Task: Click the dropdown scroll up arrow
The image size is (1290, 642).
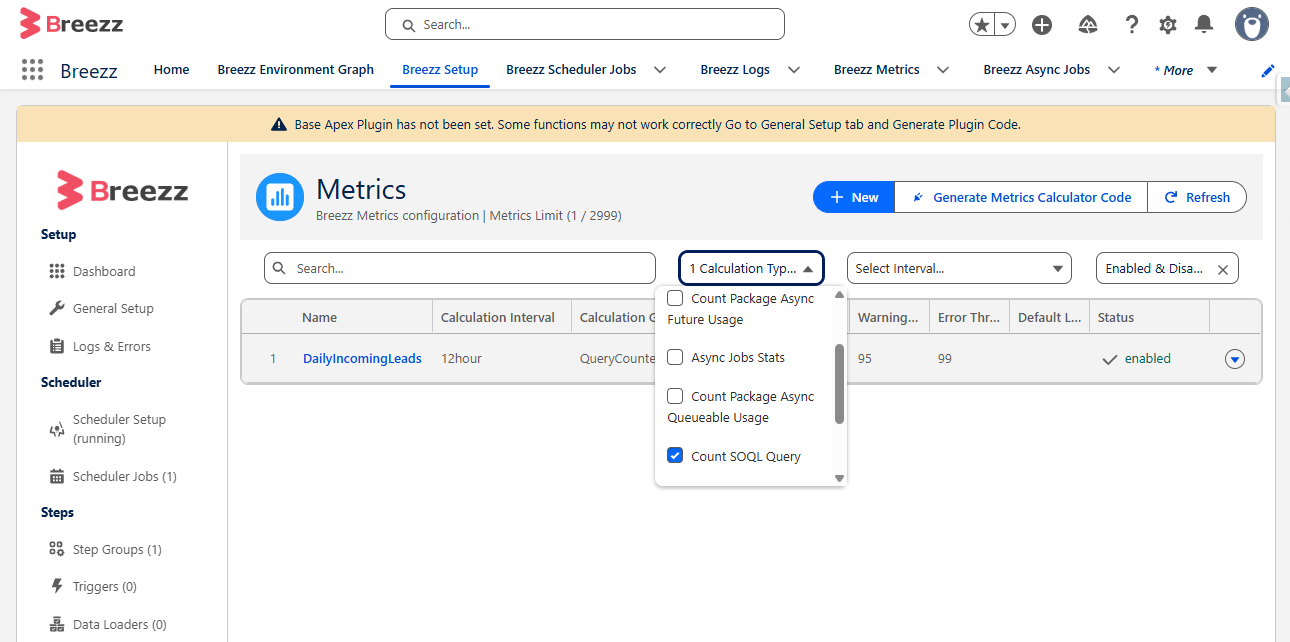Action: coord(839,295)
